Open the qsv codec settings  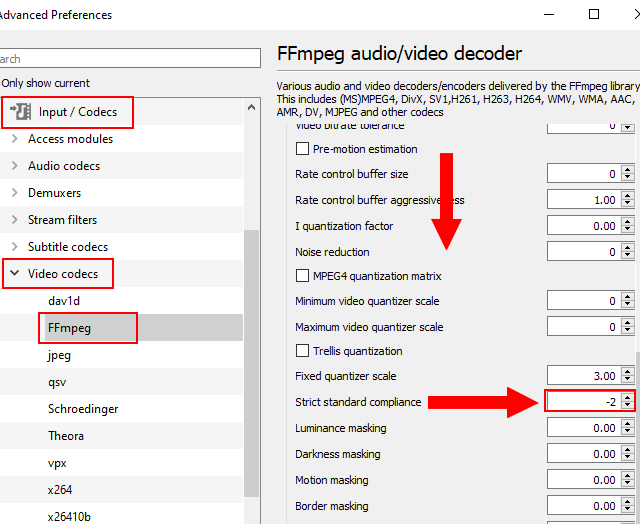coord(57,382)
